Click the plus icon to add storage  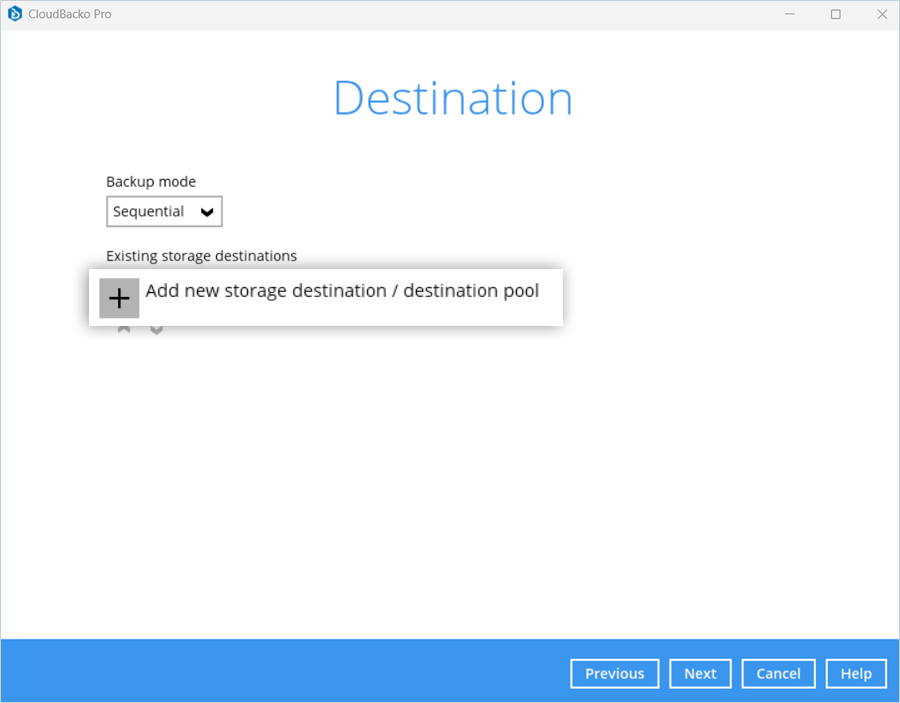[x=119, y=298]
